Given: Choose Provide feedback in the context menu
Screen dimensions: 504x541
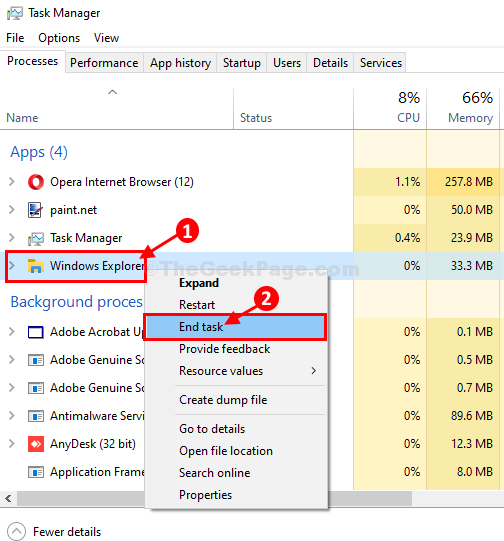Looking at the screenshot, I should (x=236, y=349).
